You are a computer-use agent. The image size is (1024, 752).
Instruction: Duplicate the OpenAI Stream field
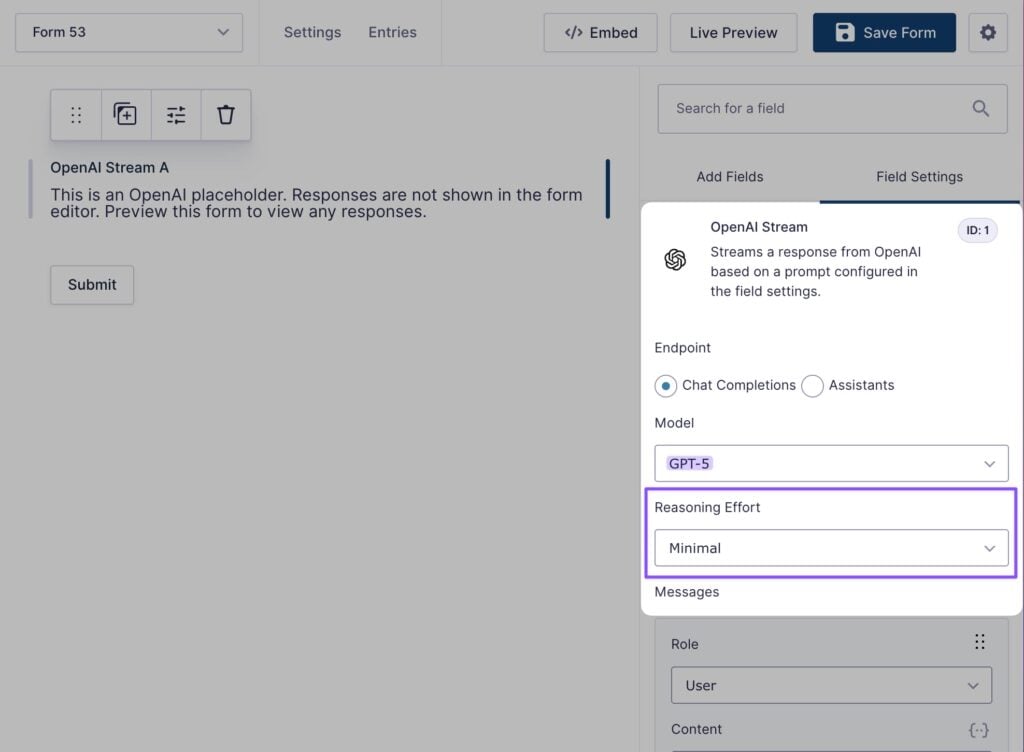point(125,115)
